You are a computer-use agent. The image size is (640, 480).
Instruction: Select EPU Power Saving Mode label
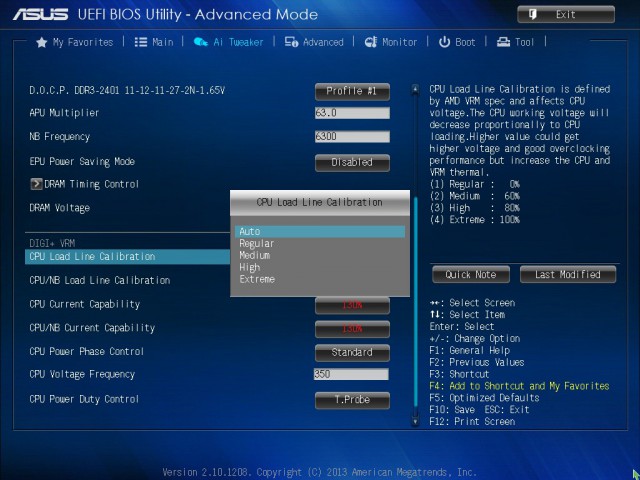(x=82, y=162)
